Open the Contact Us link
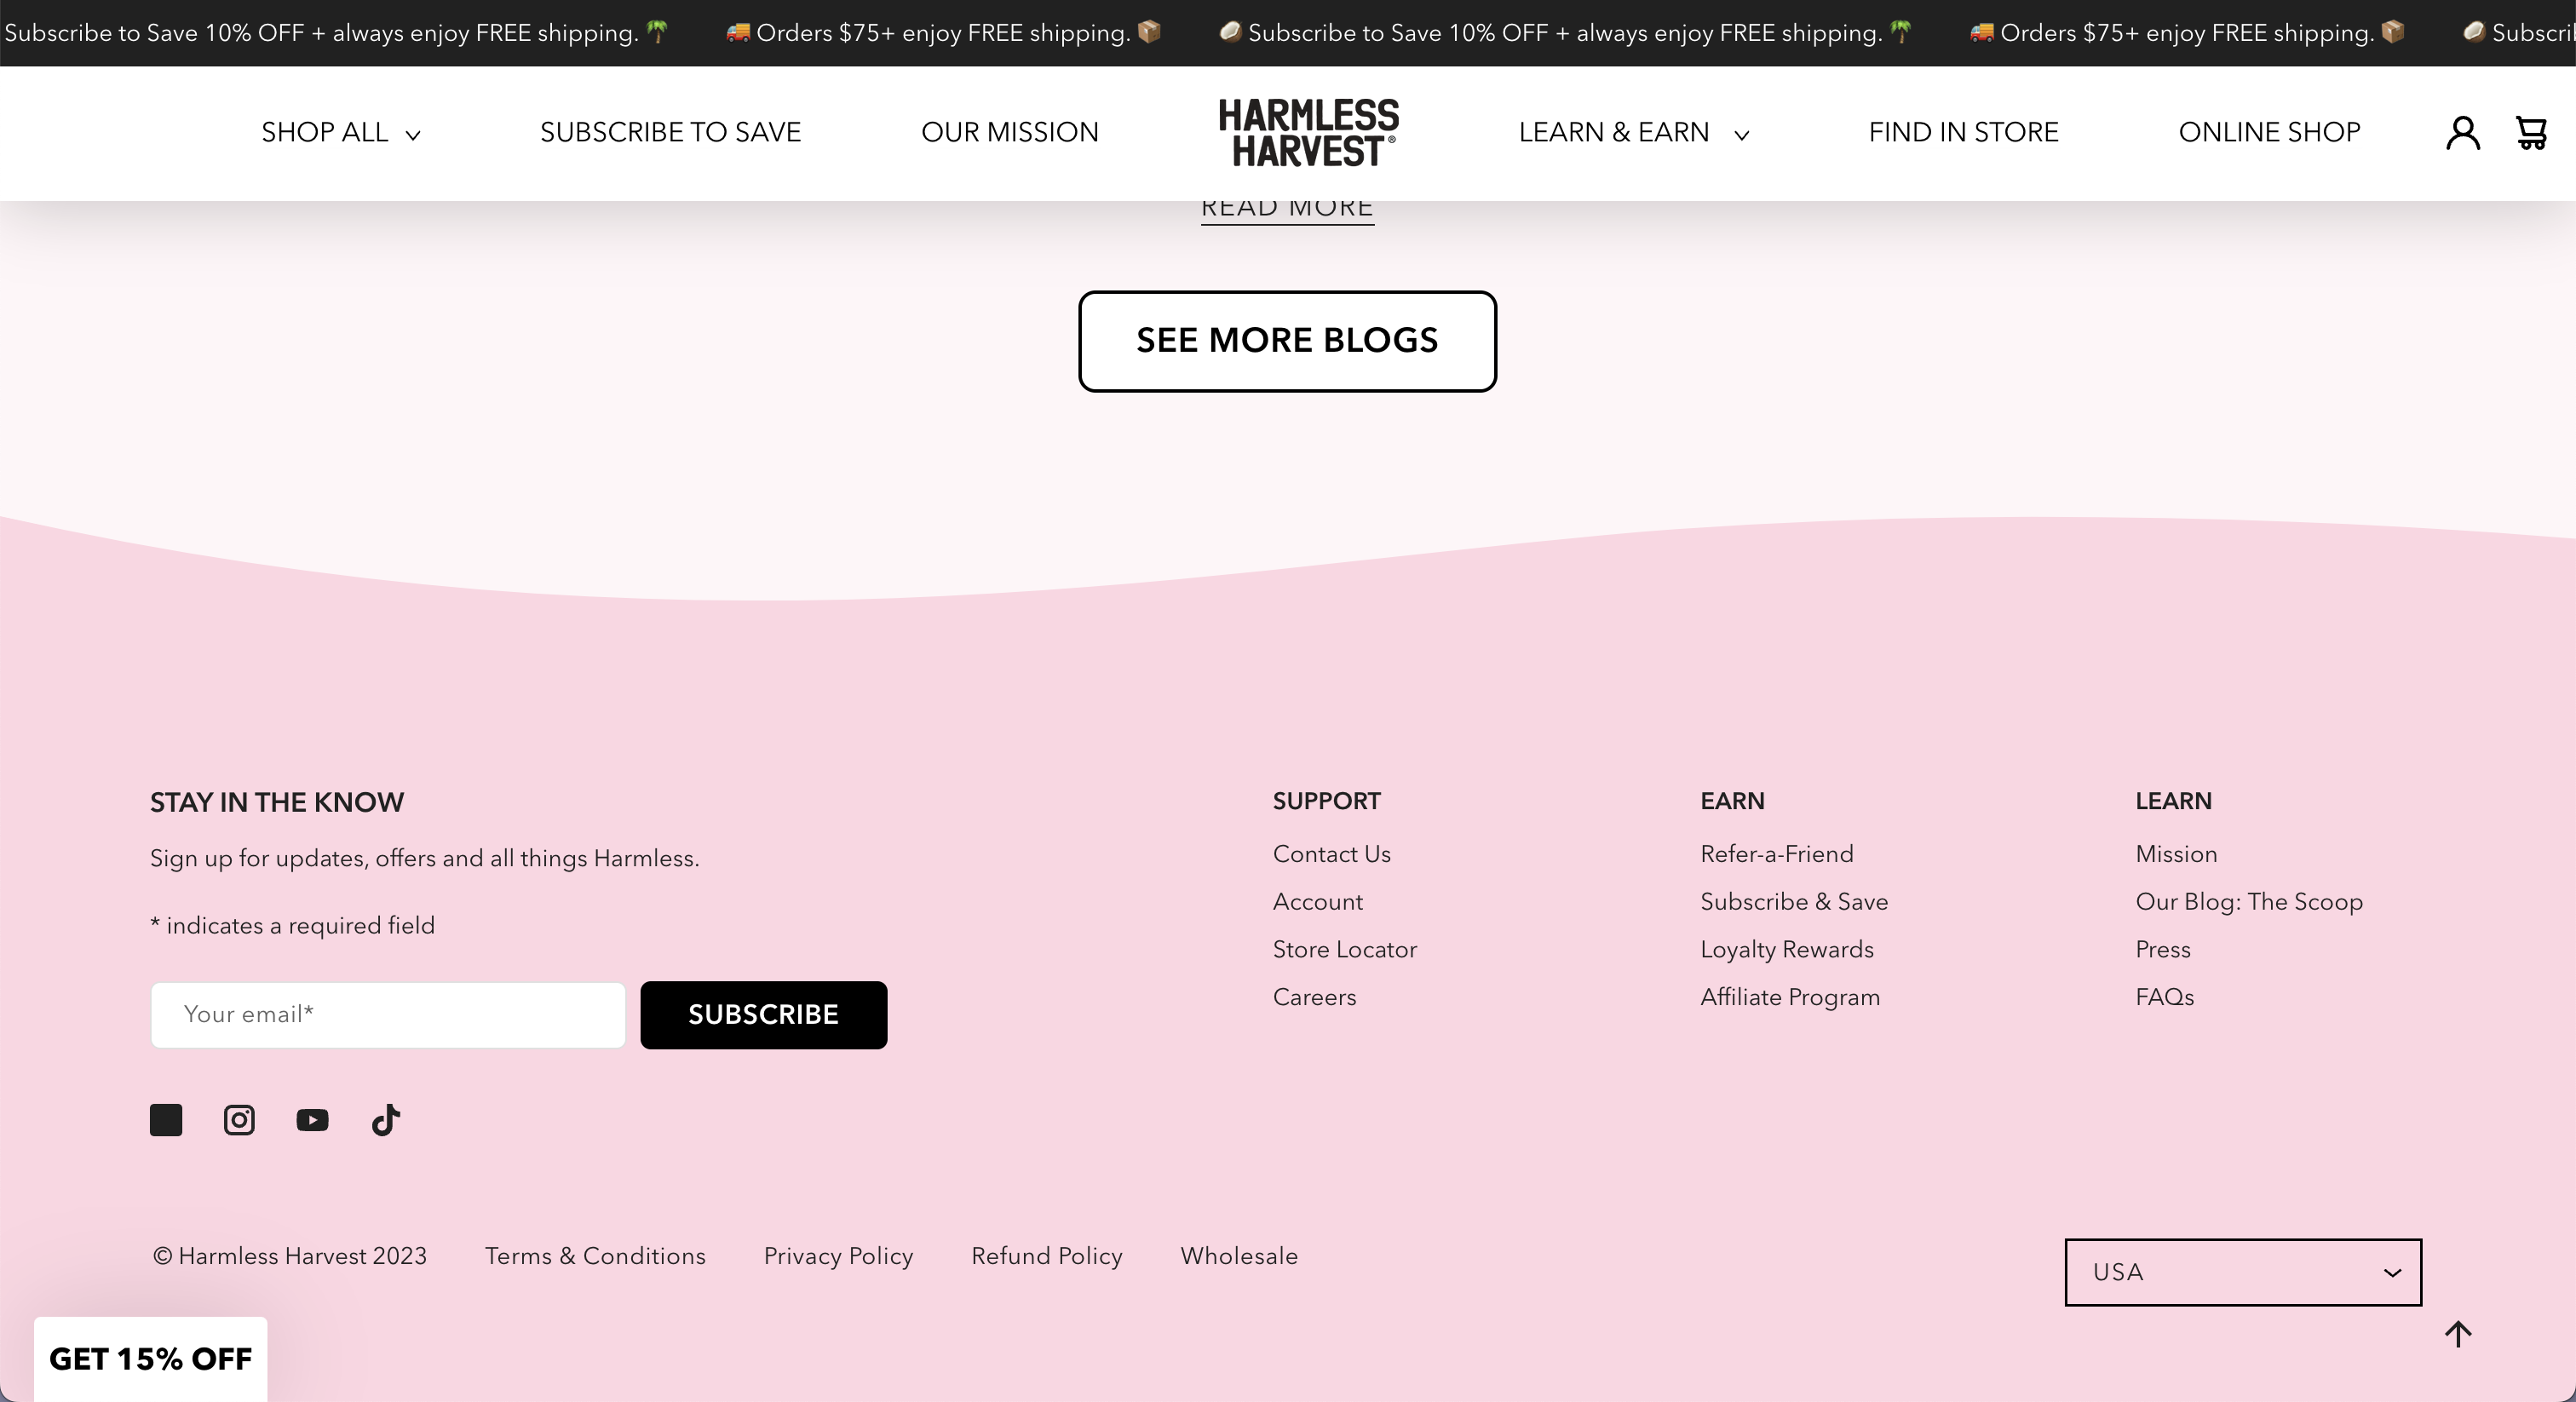This screenshot has width=2576, height=1402. click(x=1332, y=855)
